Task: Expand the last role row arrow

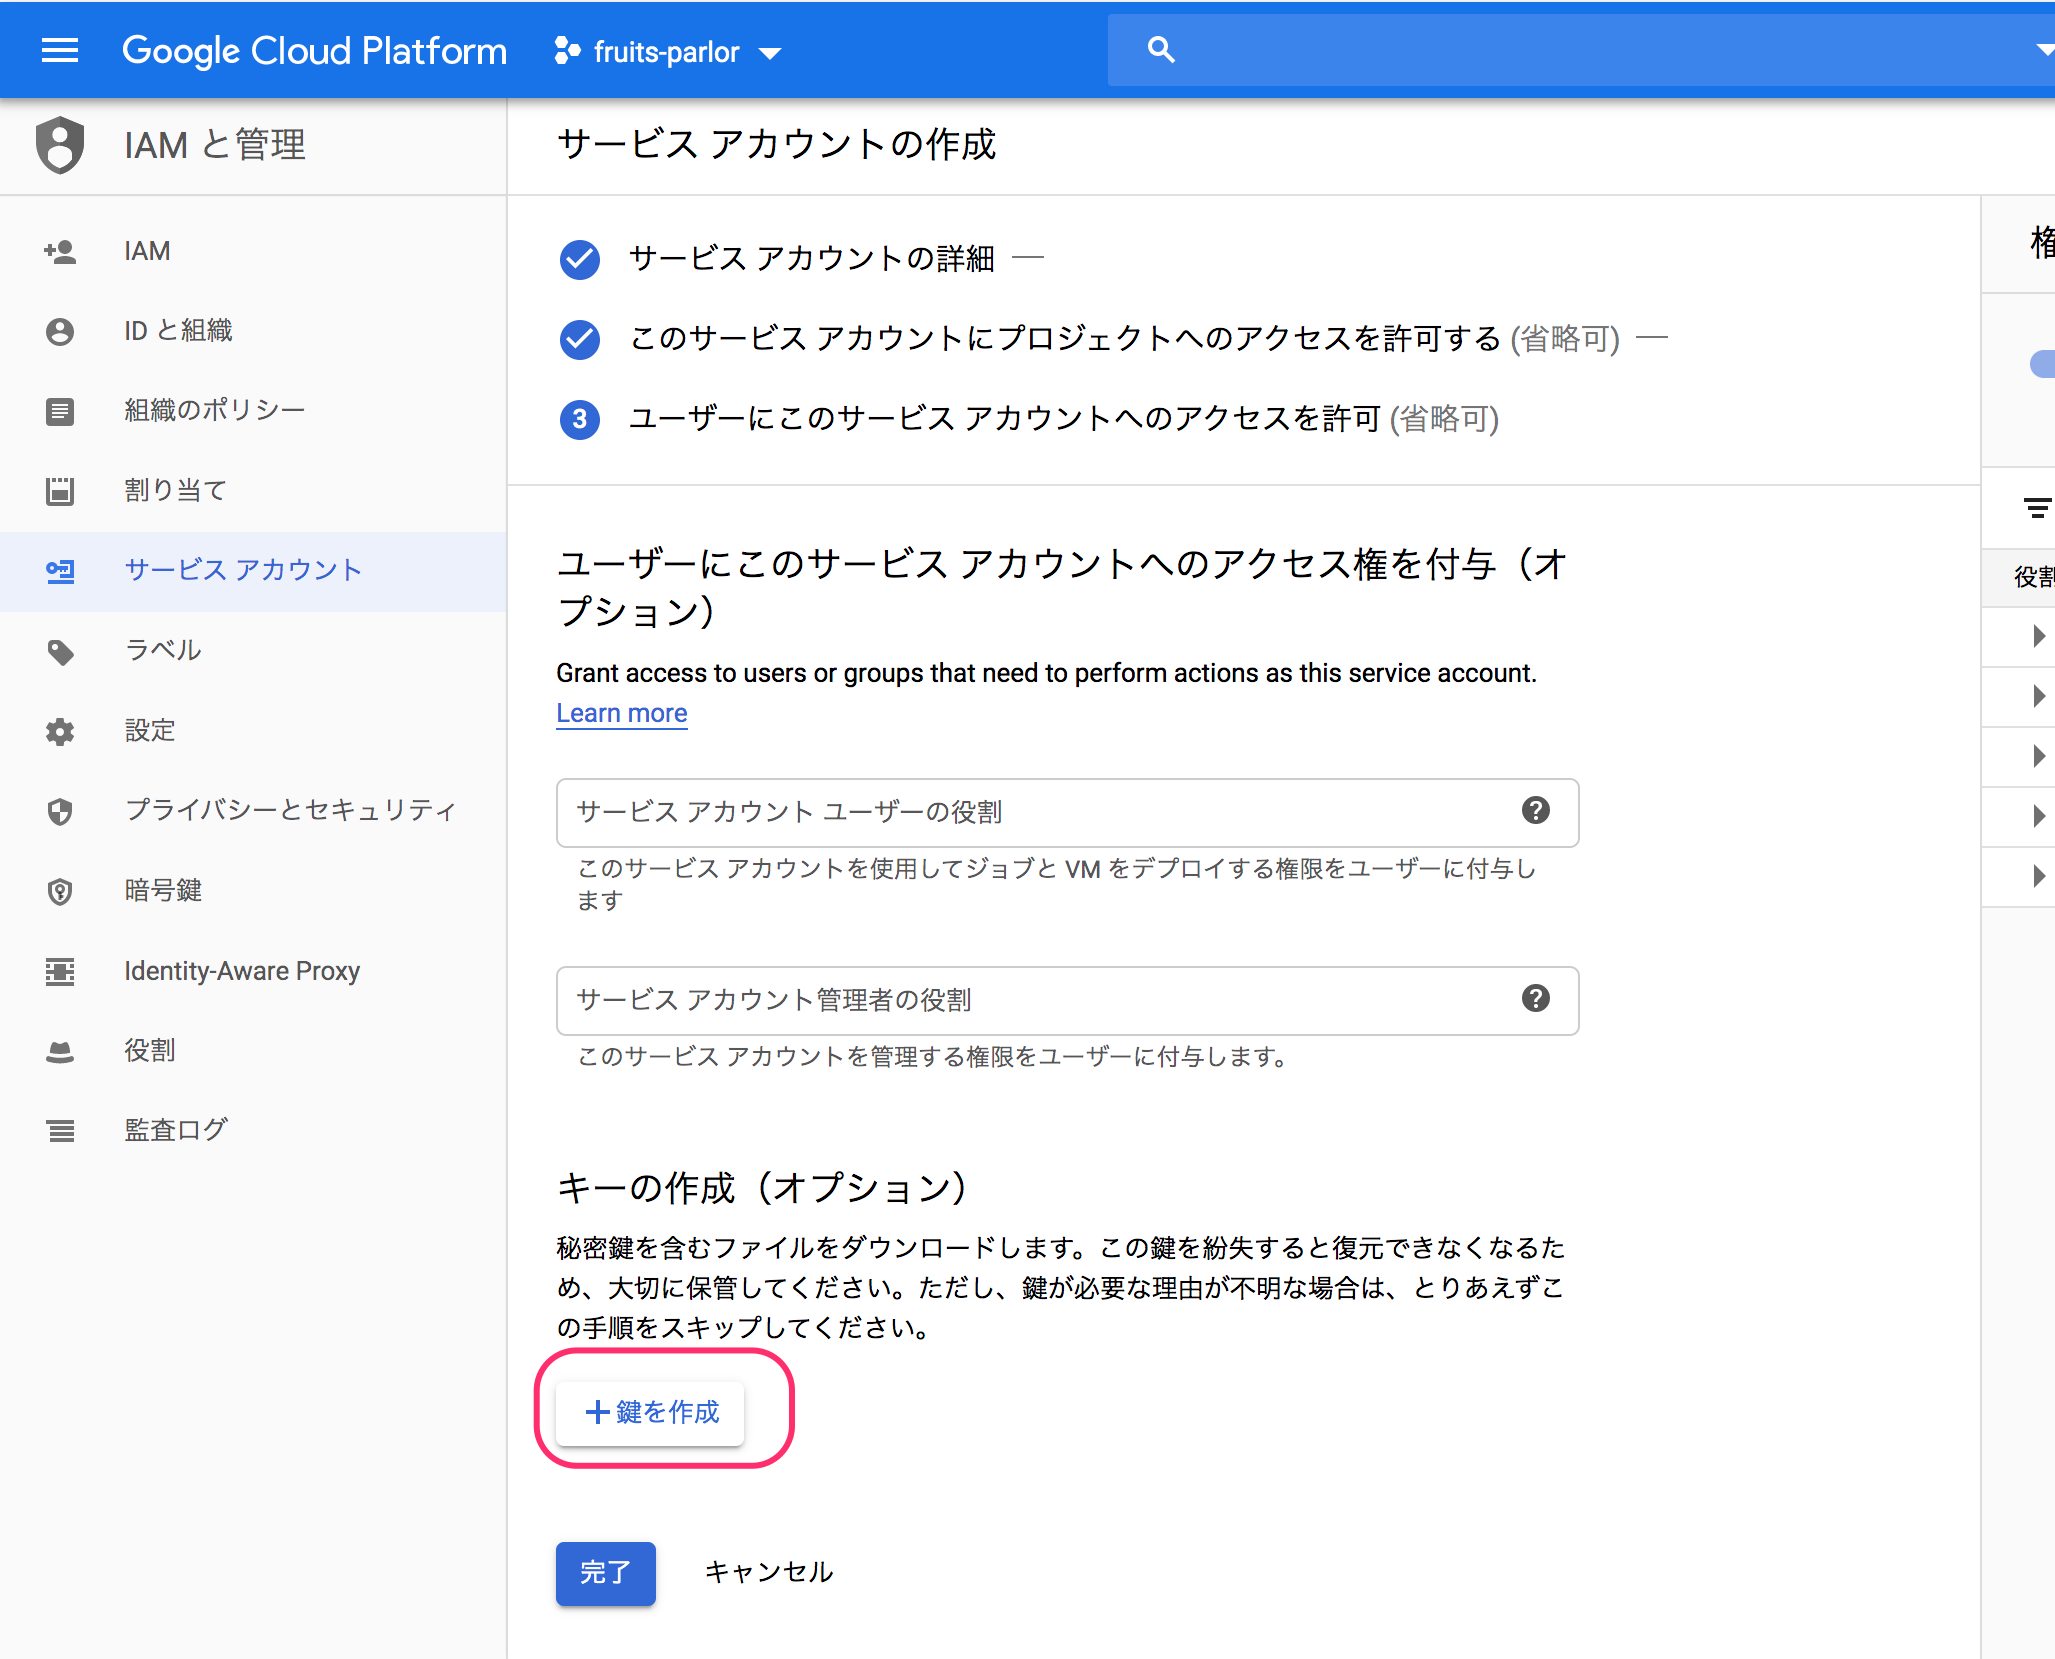Action: click(2038, 876)
